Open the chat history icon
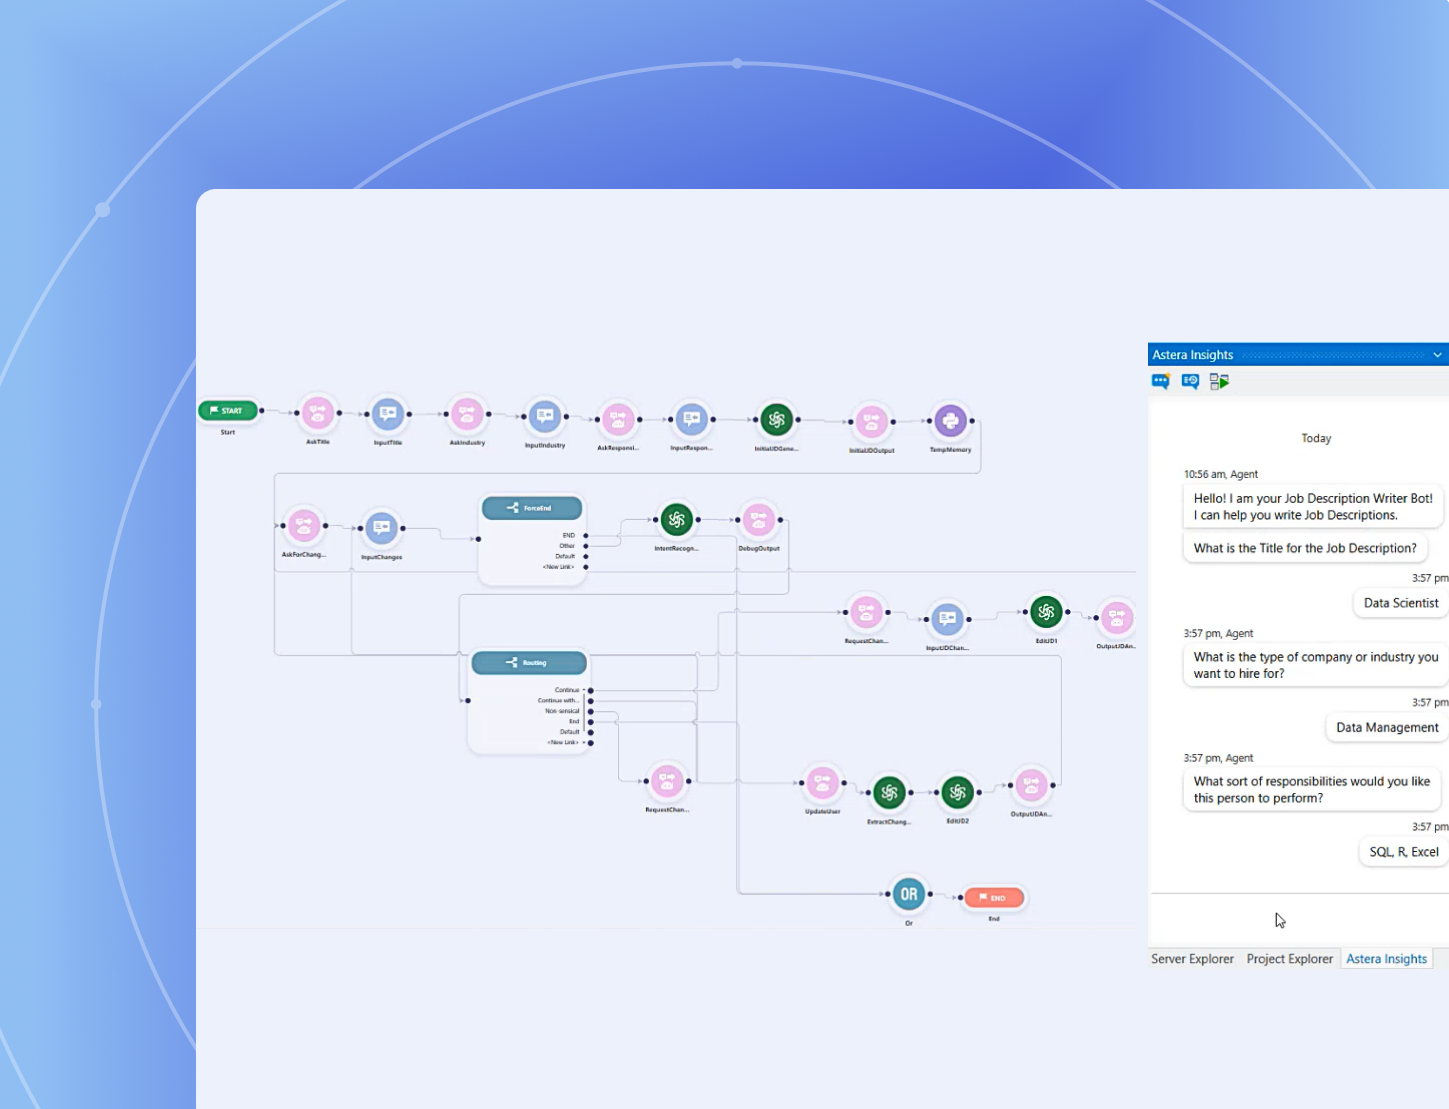Viewport: 1449px width, 1109px height. 1190,381
